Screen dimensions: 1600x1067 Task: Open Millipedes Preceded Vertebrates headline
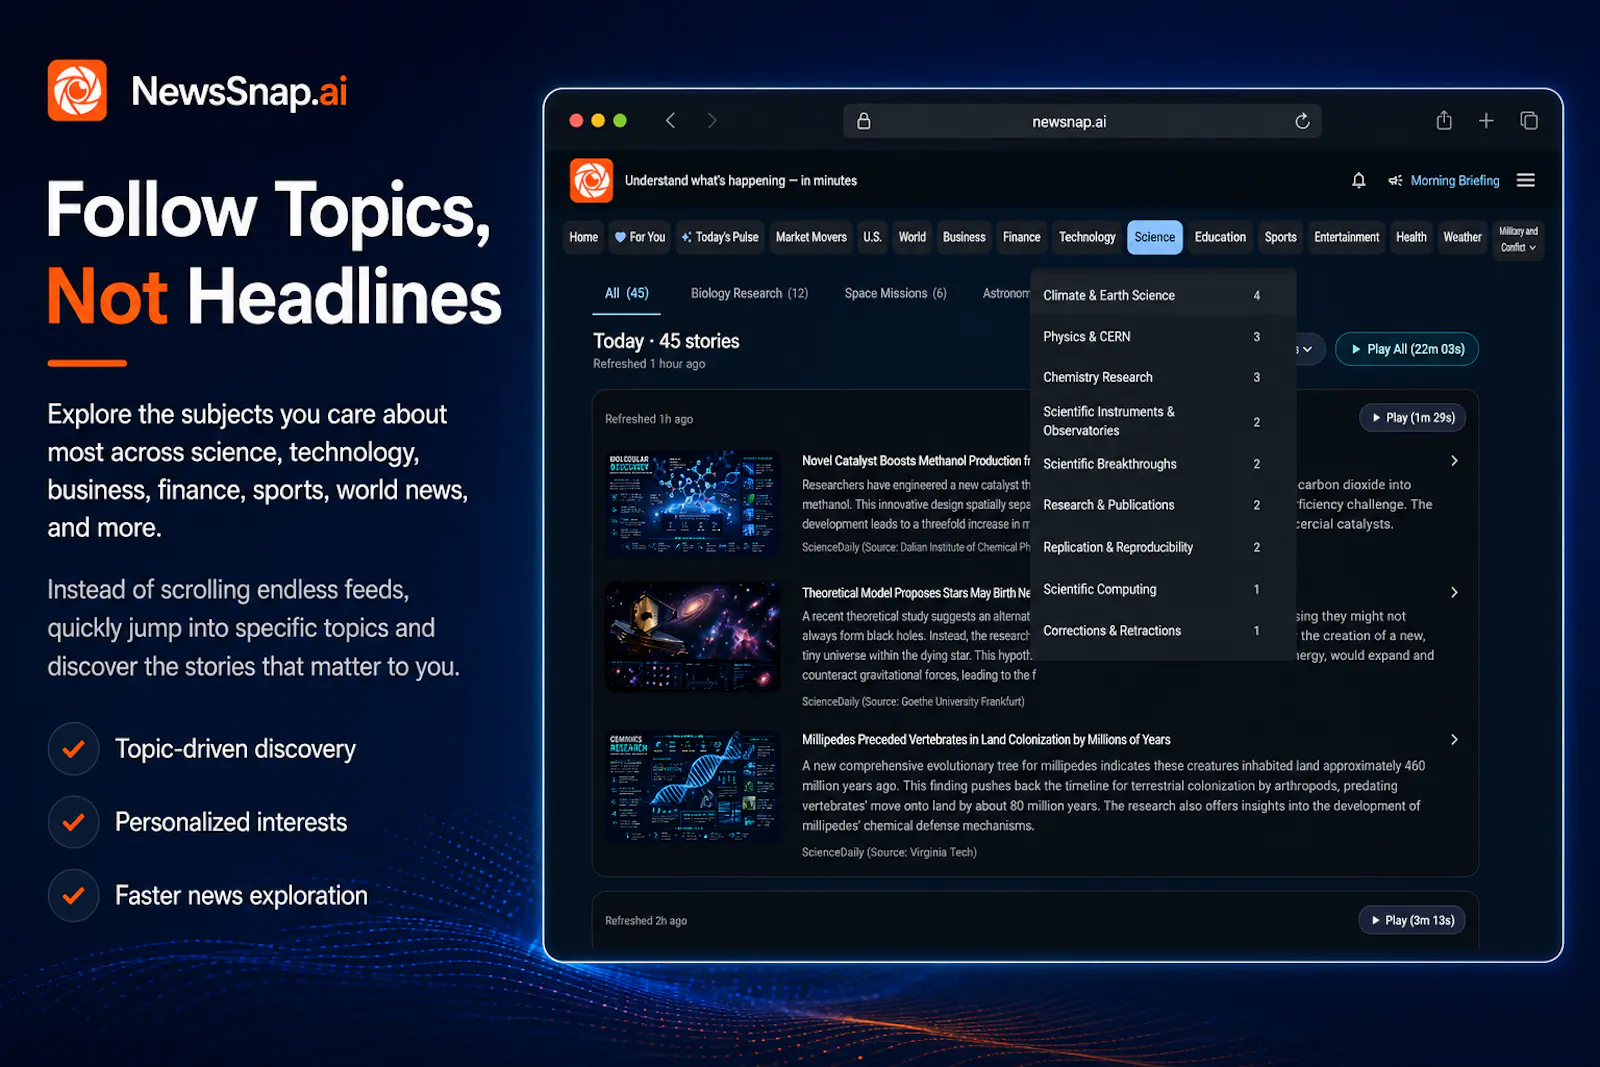986,740
